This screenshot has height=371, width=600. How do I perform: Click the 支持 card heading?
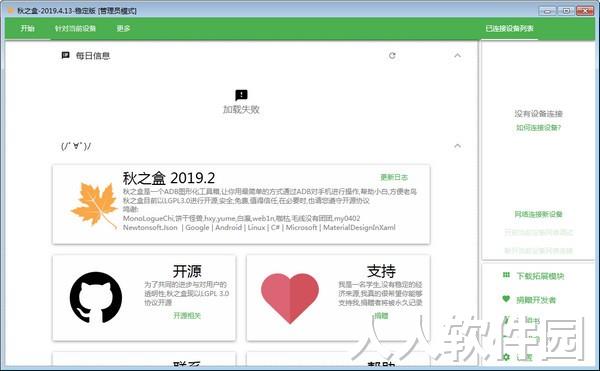(381, 271)
